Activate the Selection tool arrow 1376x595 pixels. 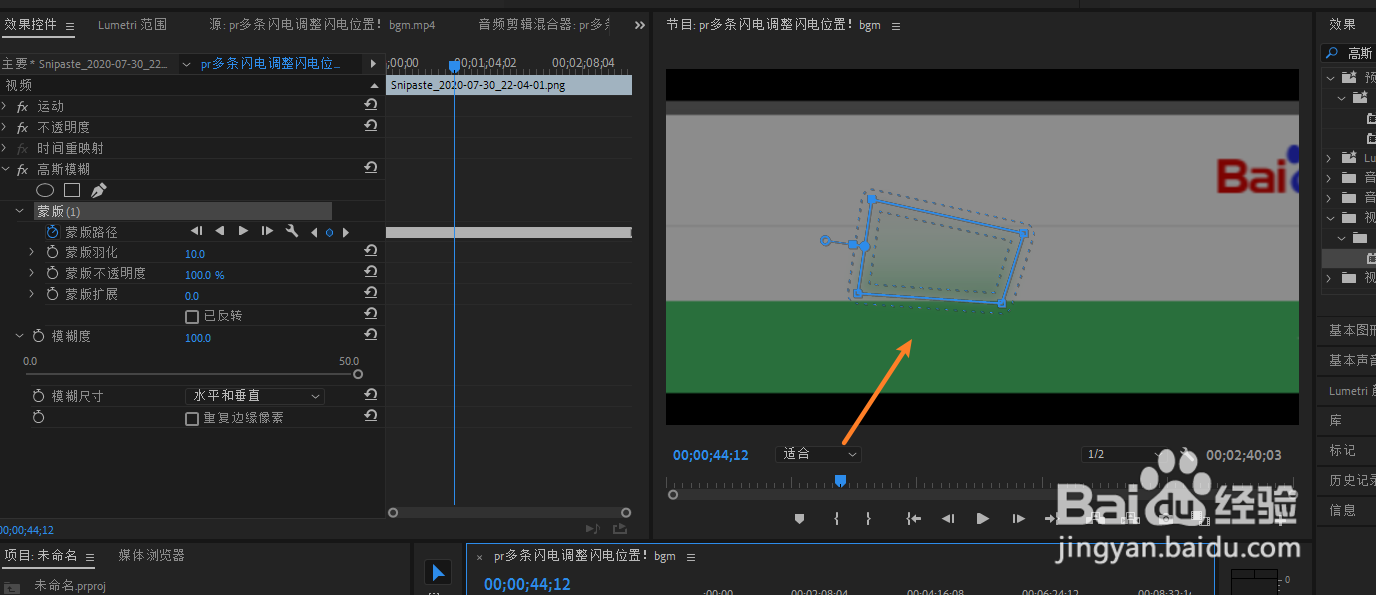(x=437, y=572)
